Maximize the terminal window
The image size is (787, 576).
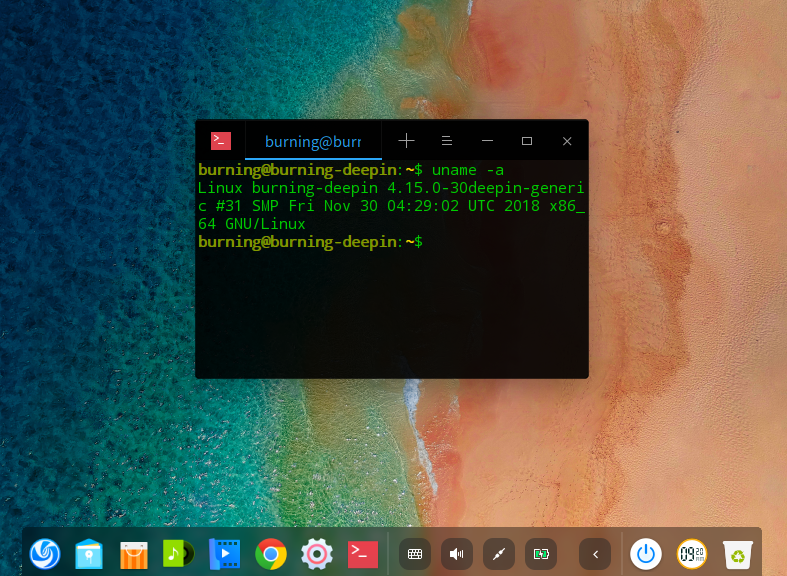coord(527,141)
